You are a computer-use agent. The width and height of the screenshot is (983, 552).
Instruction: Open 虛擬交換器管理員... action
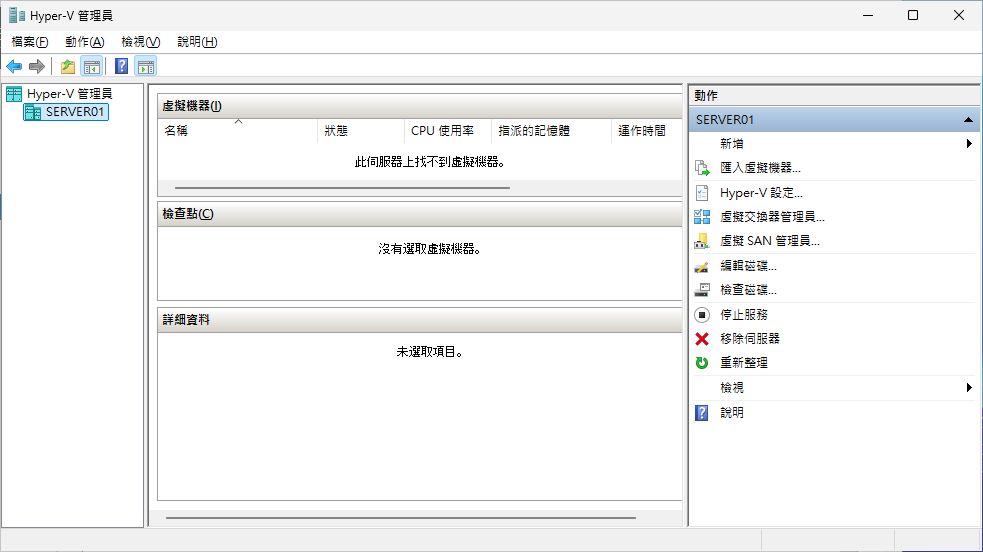772,217
